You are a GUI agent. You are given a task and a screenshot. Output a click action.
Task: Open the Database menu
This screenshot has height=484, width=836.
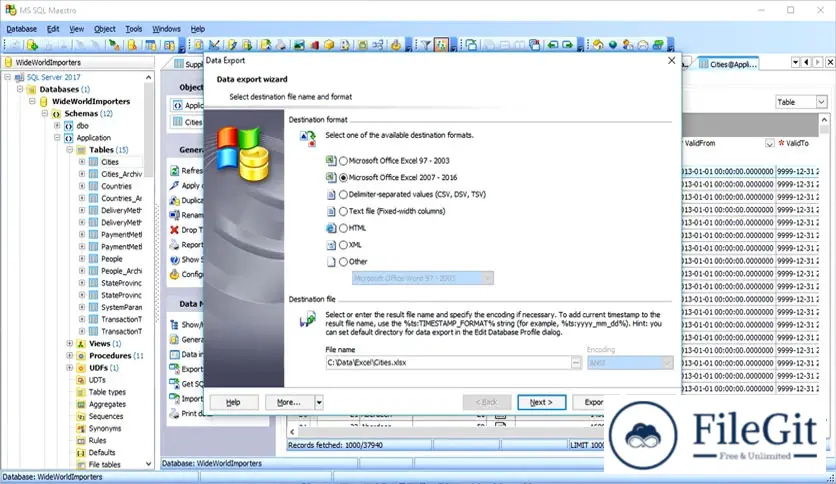pos(21,29)
